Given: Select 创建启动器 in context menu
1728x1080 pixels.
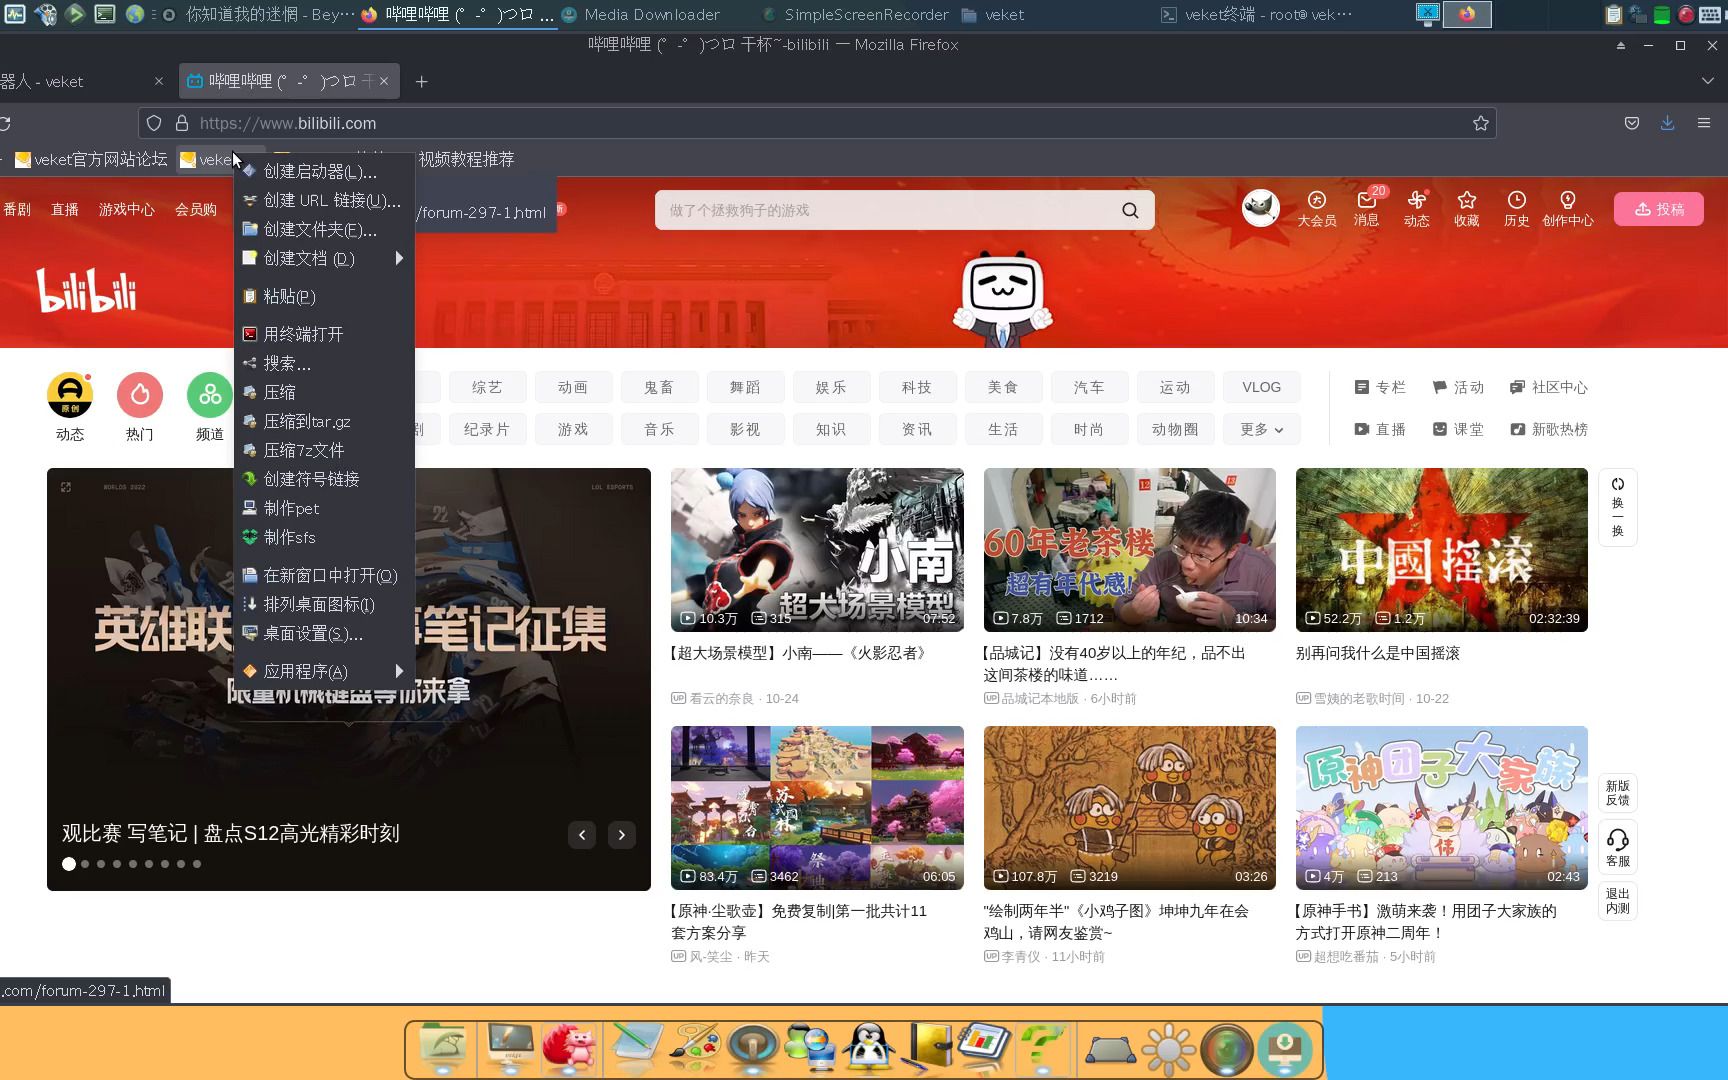Looking at the screenshot, I should click(324, 171).
